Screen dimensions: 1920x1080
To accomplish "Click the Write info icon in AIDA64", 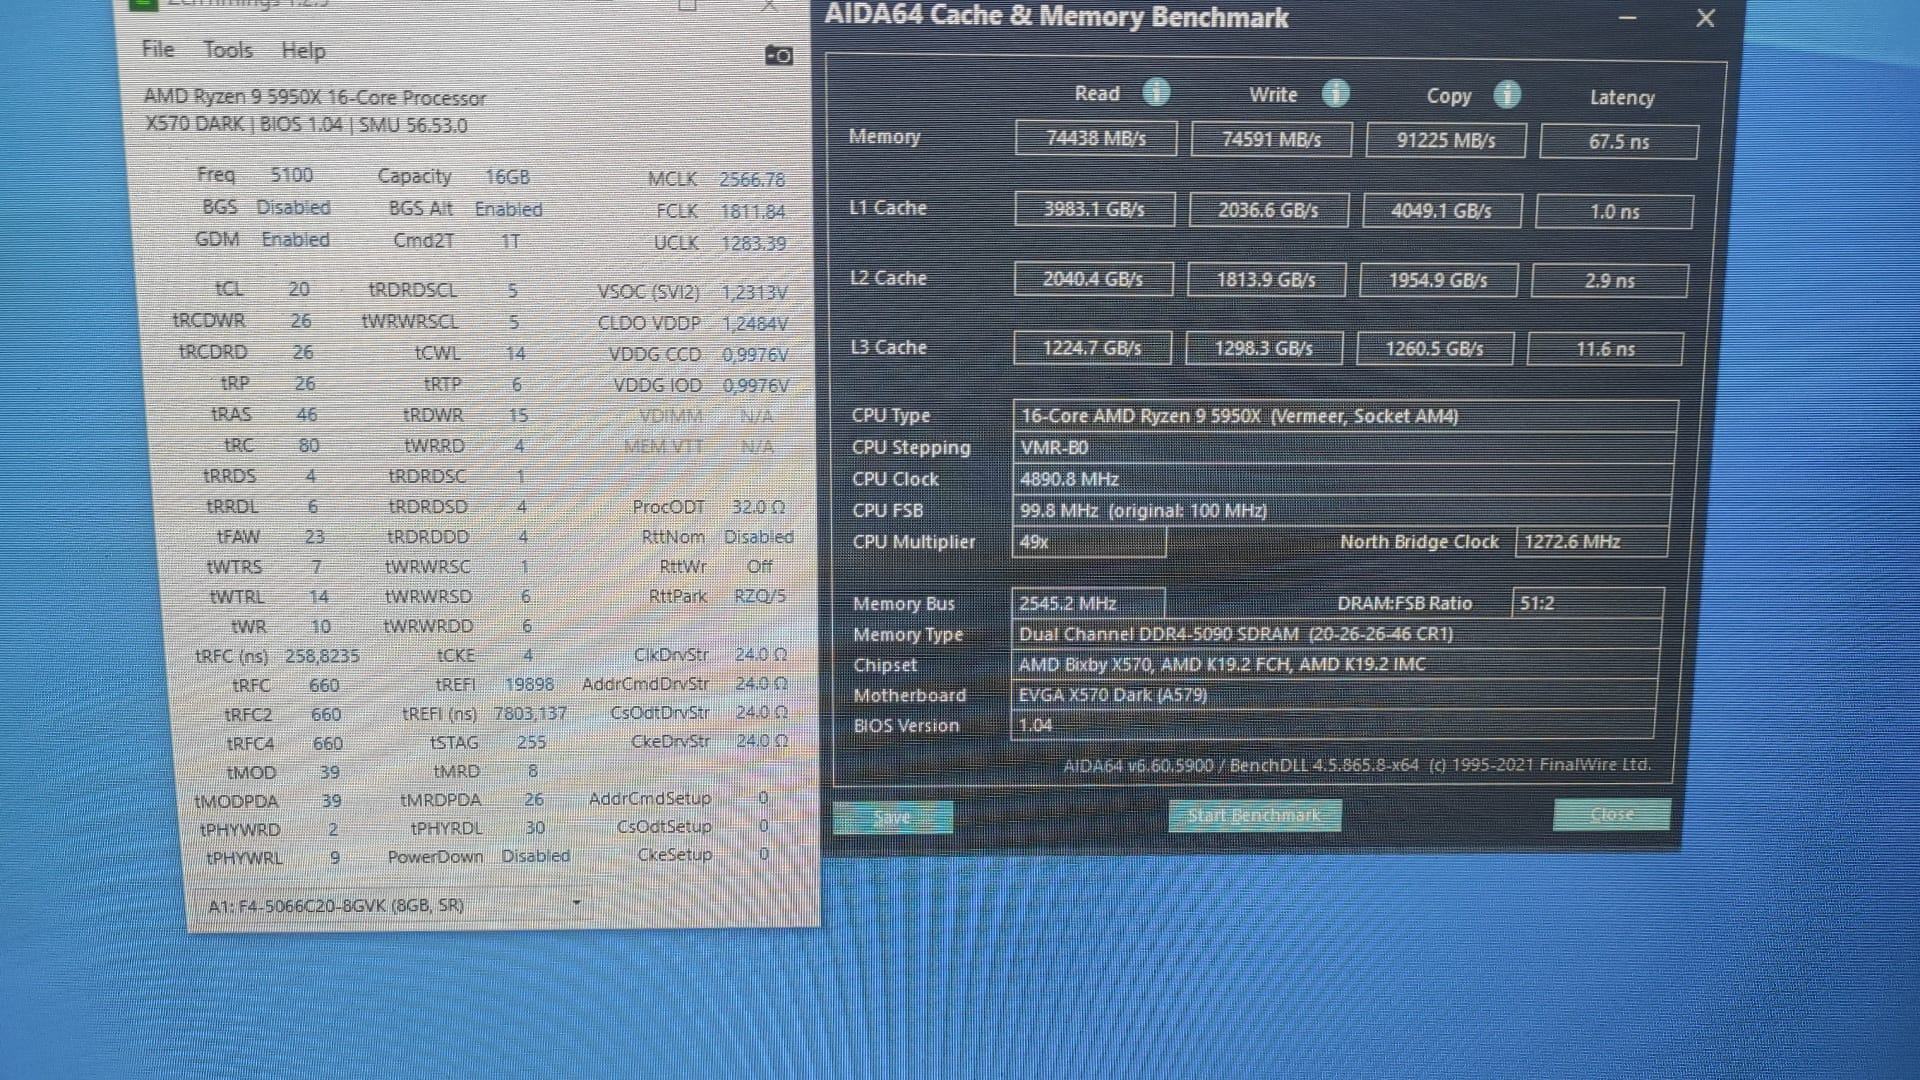I will (1335, 93).
